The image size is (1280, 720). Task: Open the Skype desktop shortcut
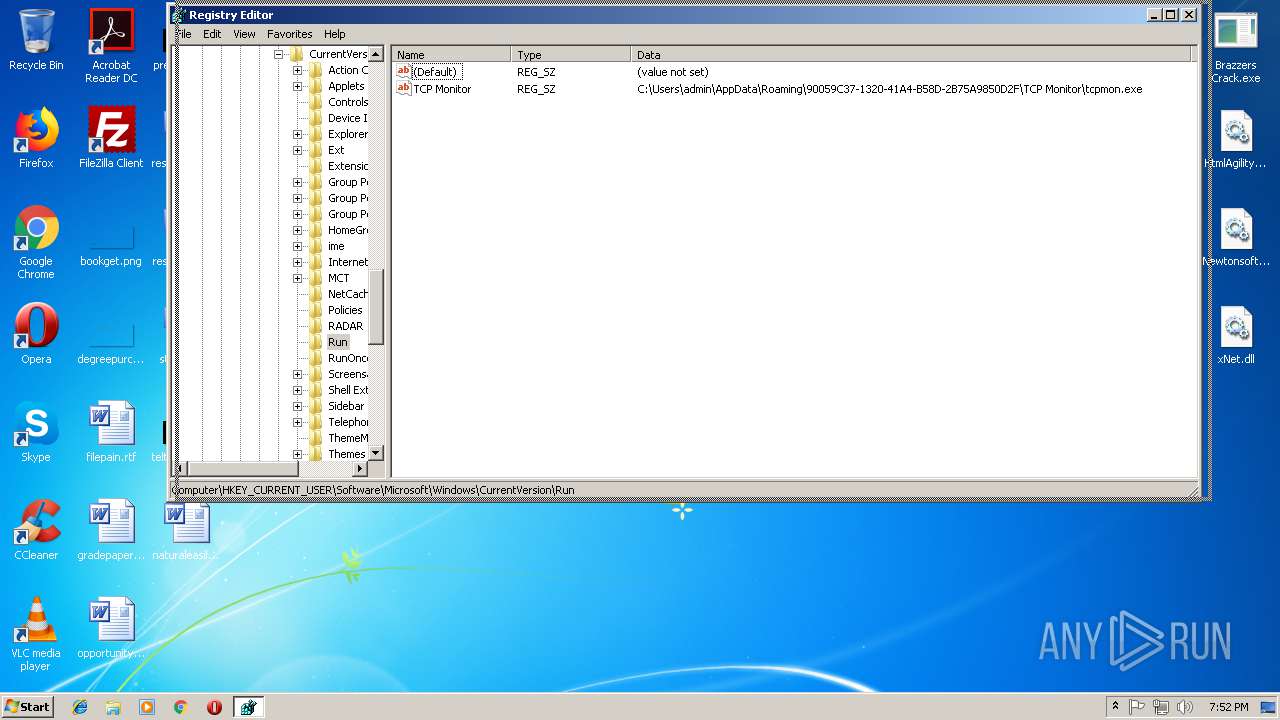tap(36, 433)
